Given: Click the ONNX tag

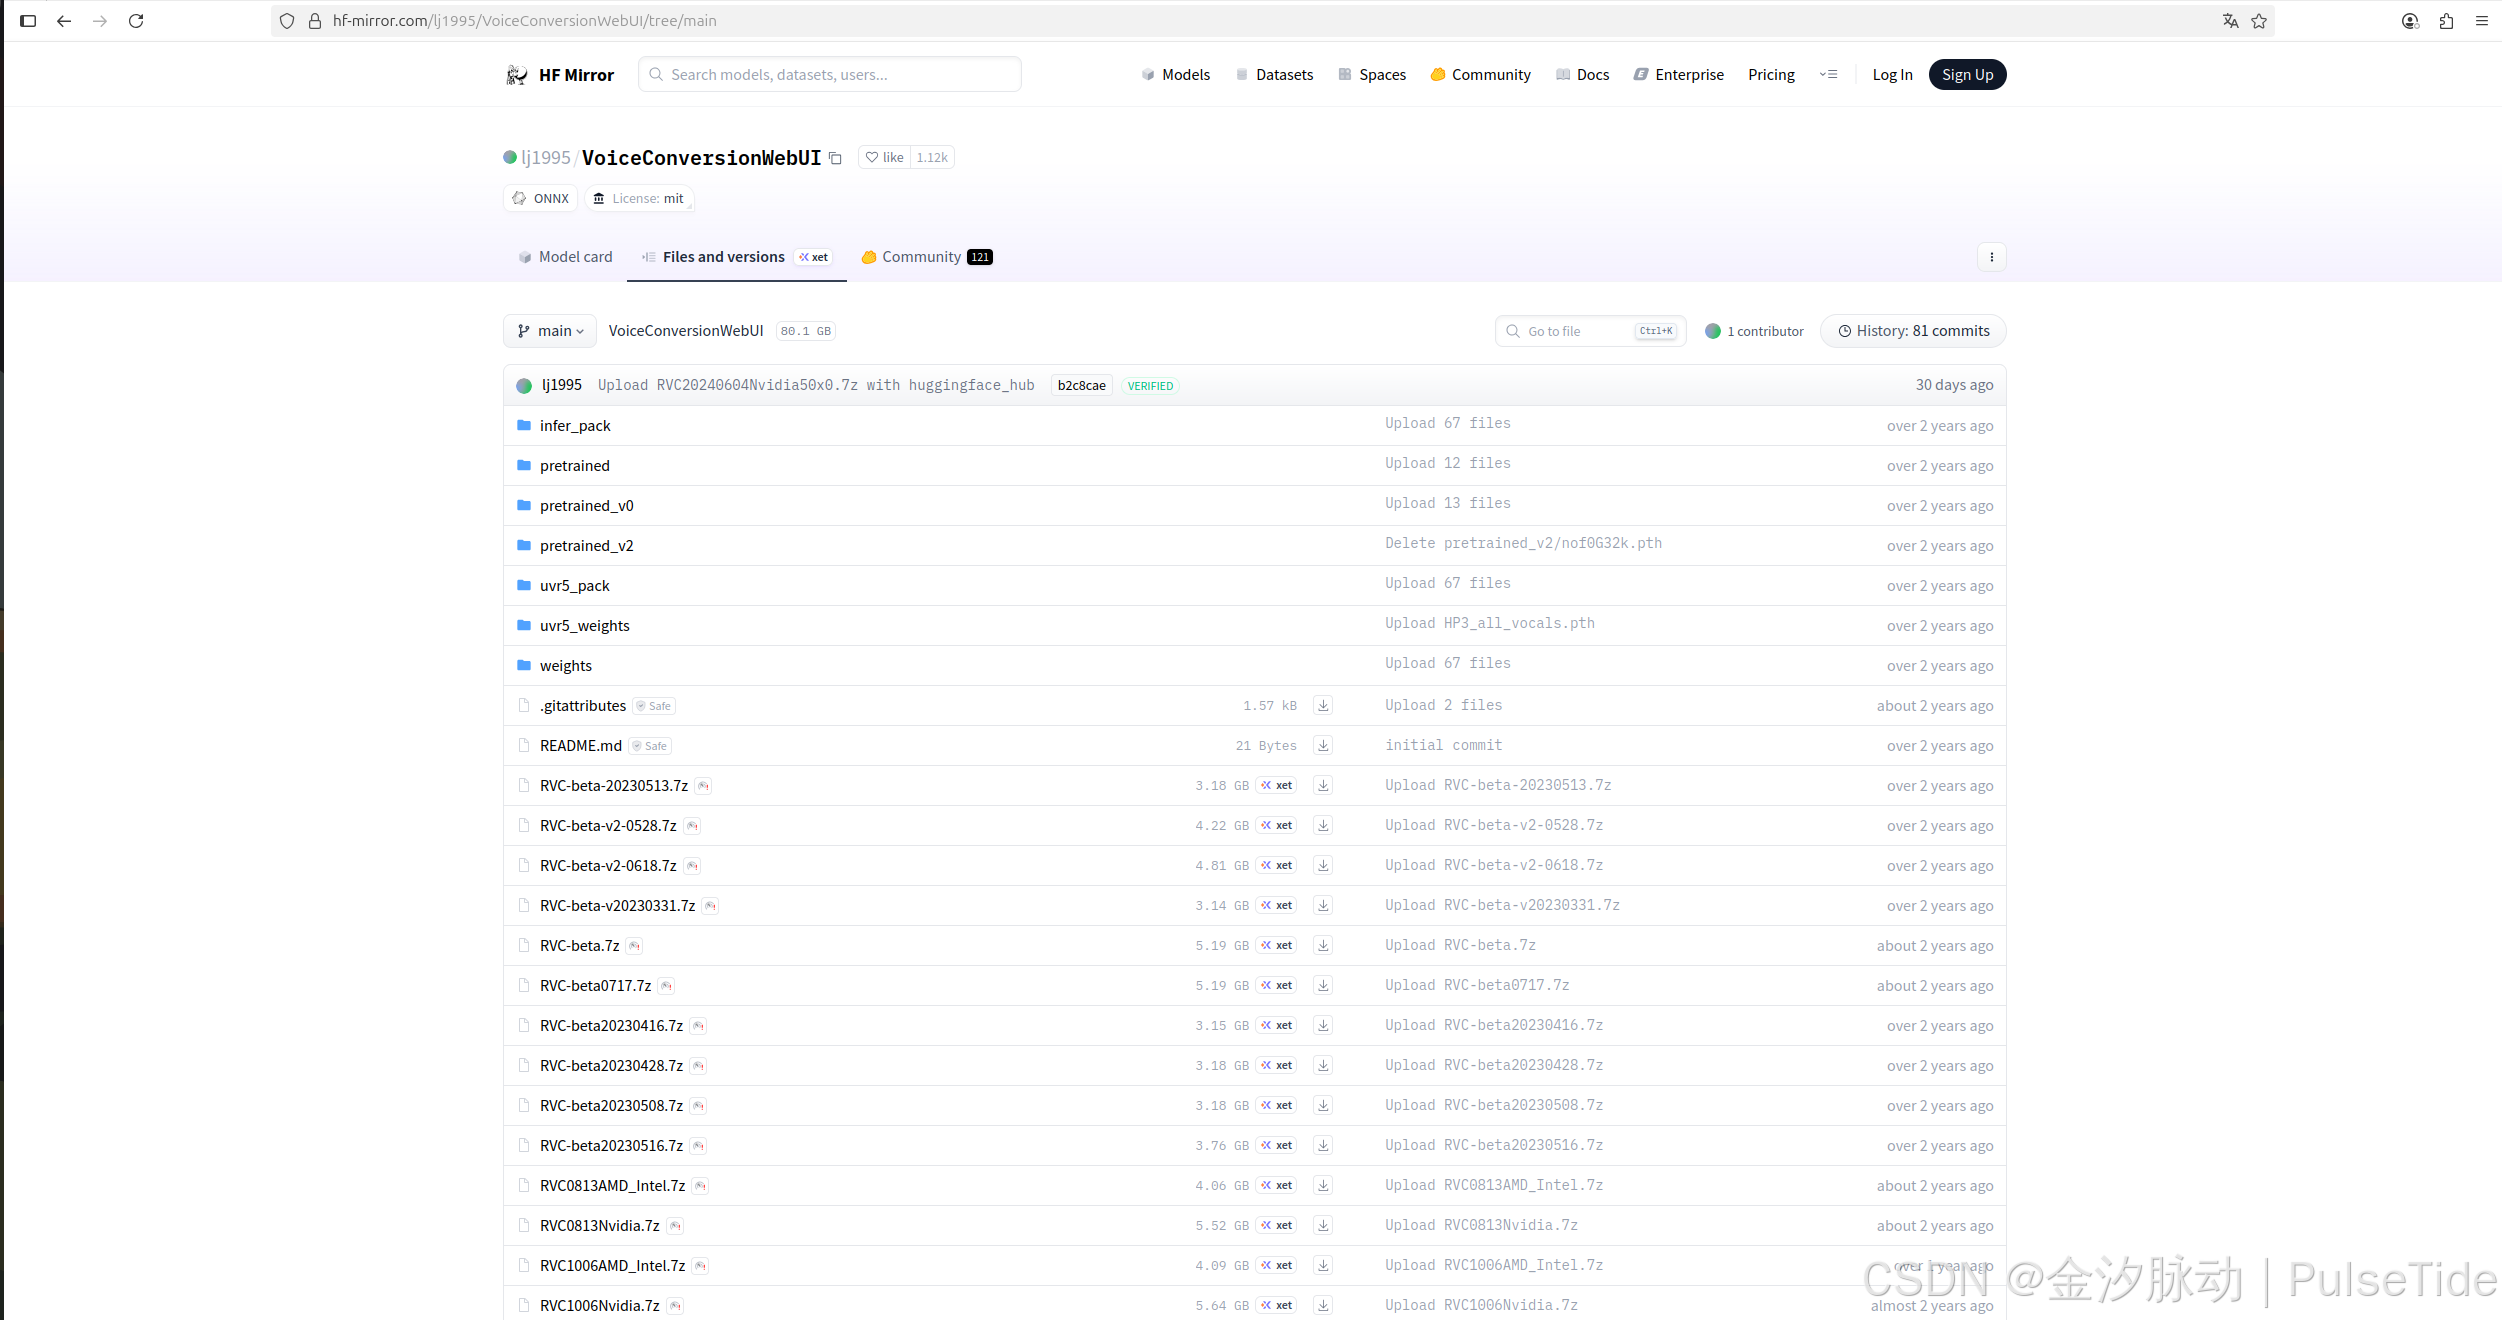Looking at the screenshot, I should pyautogui.click(x=541, y=199).
